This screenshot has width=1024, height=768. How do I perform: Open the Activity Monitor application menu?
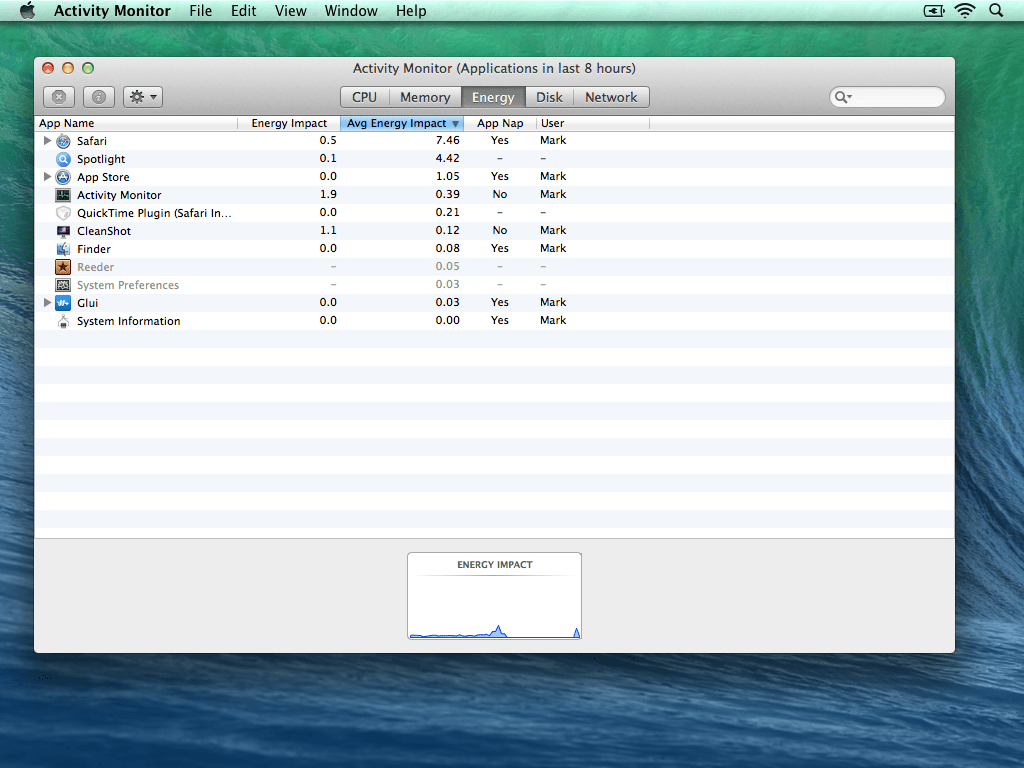(x=112, y=11)
